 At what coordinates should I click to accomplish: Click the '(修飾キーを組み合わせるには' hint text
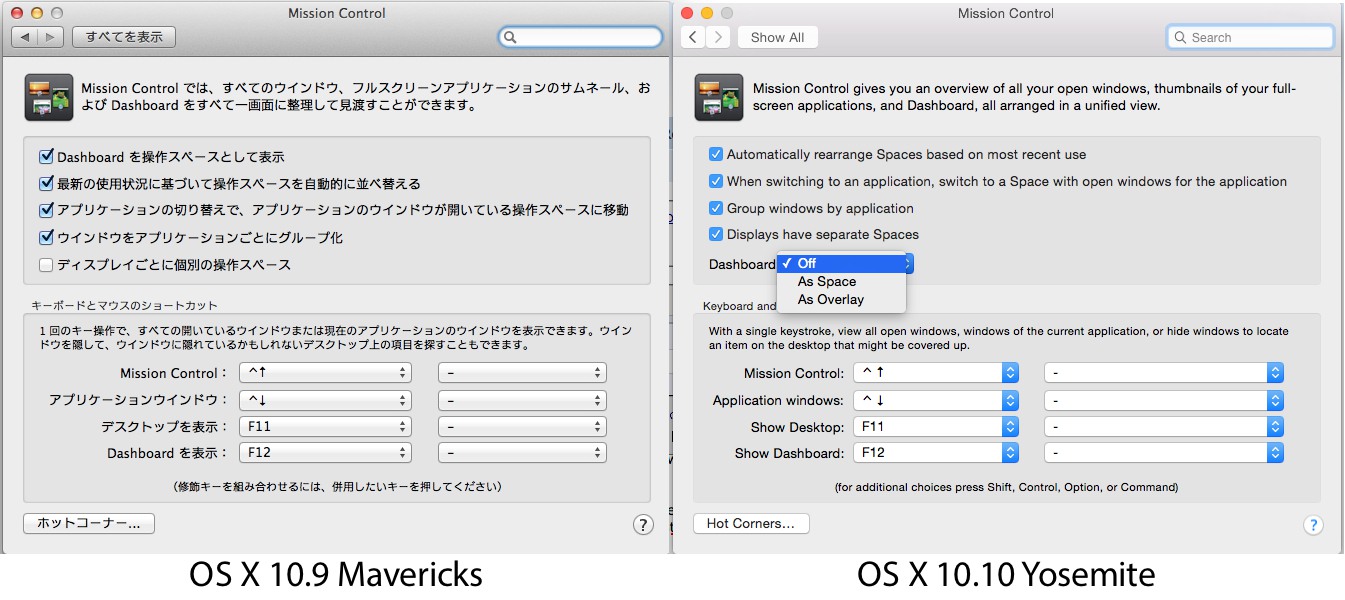click(x=337, y=487)
